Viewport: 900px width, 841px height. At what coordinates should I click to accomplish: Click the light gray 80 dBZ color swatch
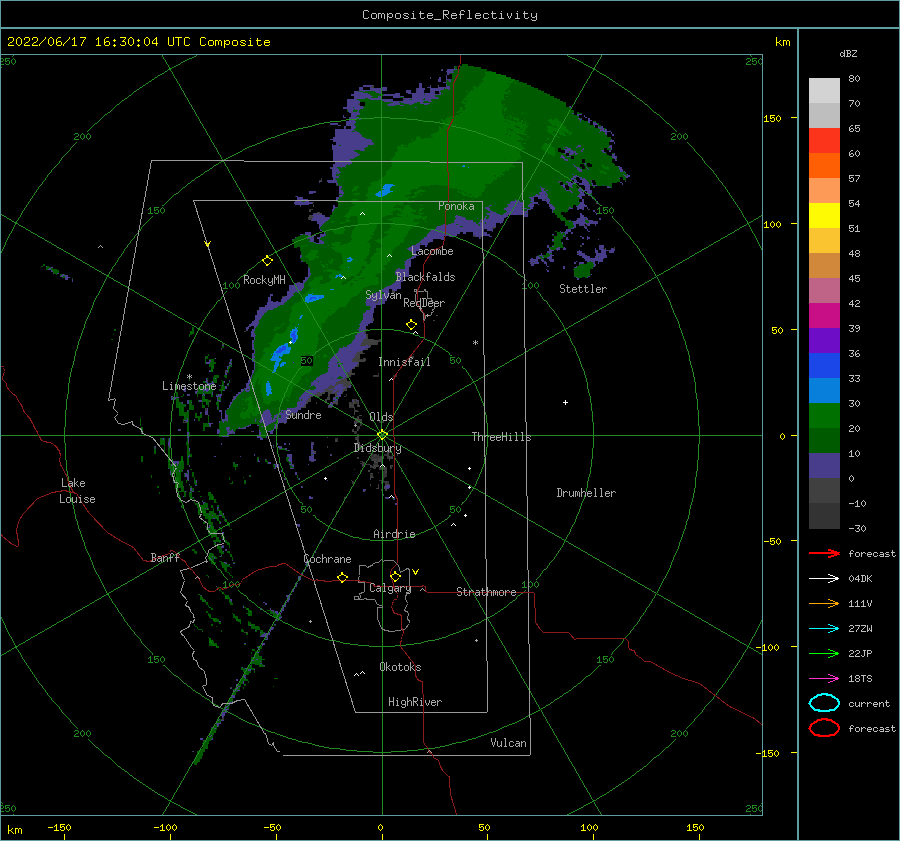(824, 90)
